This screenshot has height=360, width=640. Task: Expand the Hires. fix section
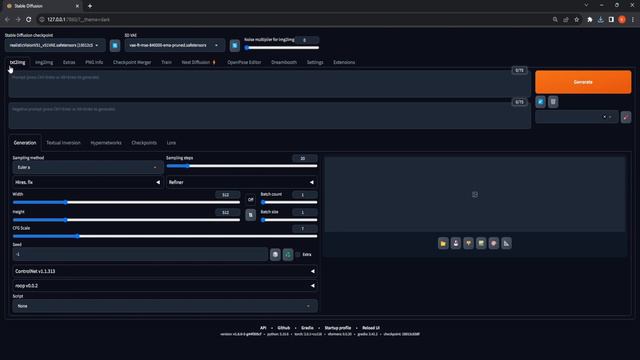[87, 182]
